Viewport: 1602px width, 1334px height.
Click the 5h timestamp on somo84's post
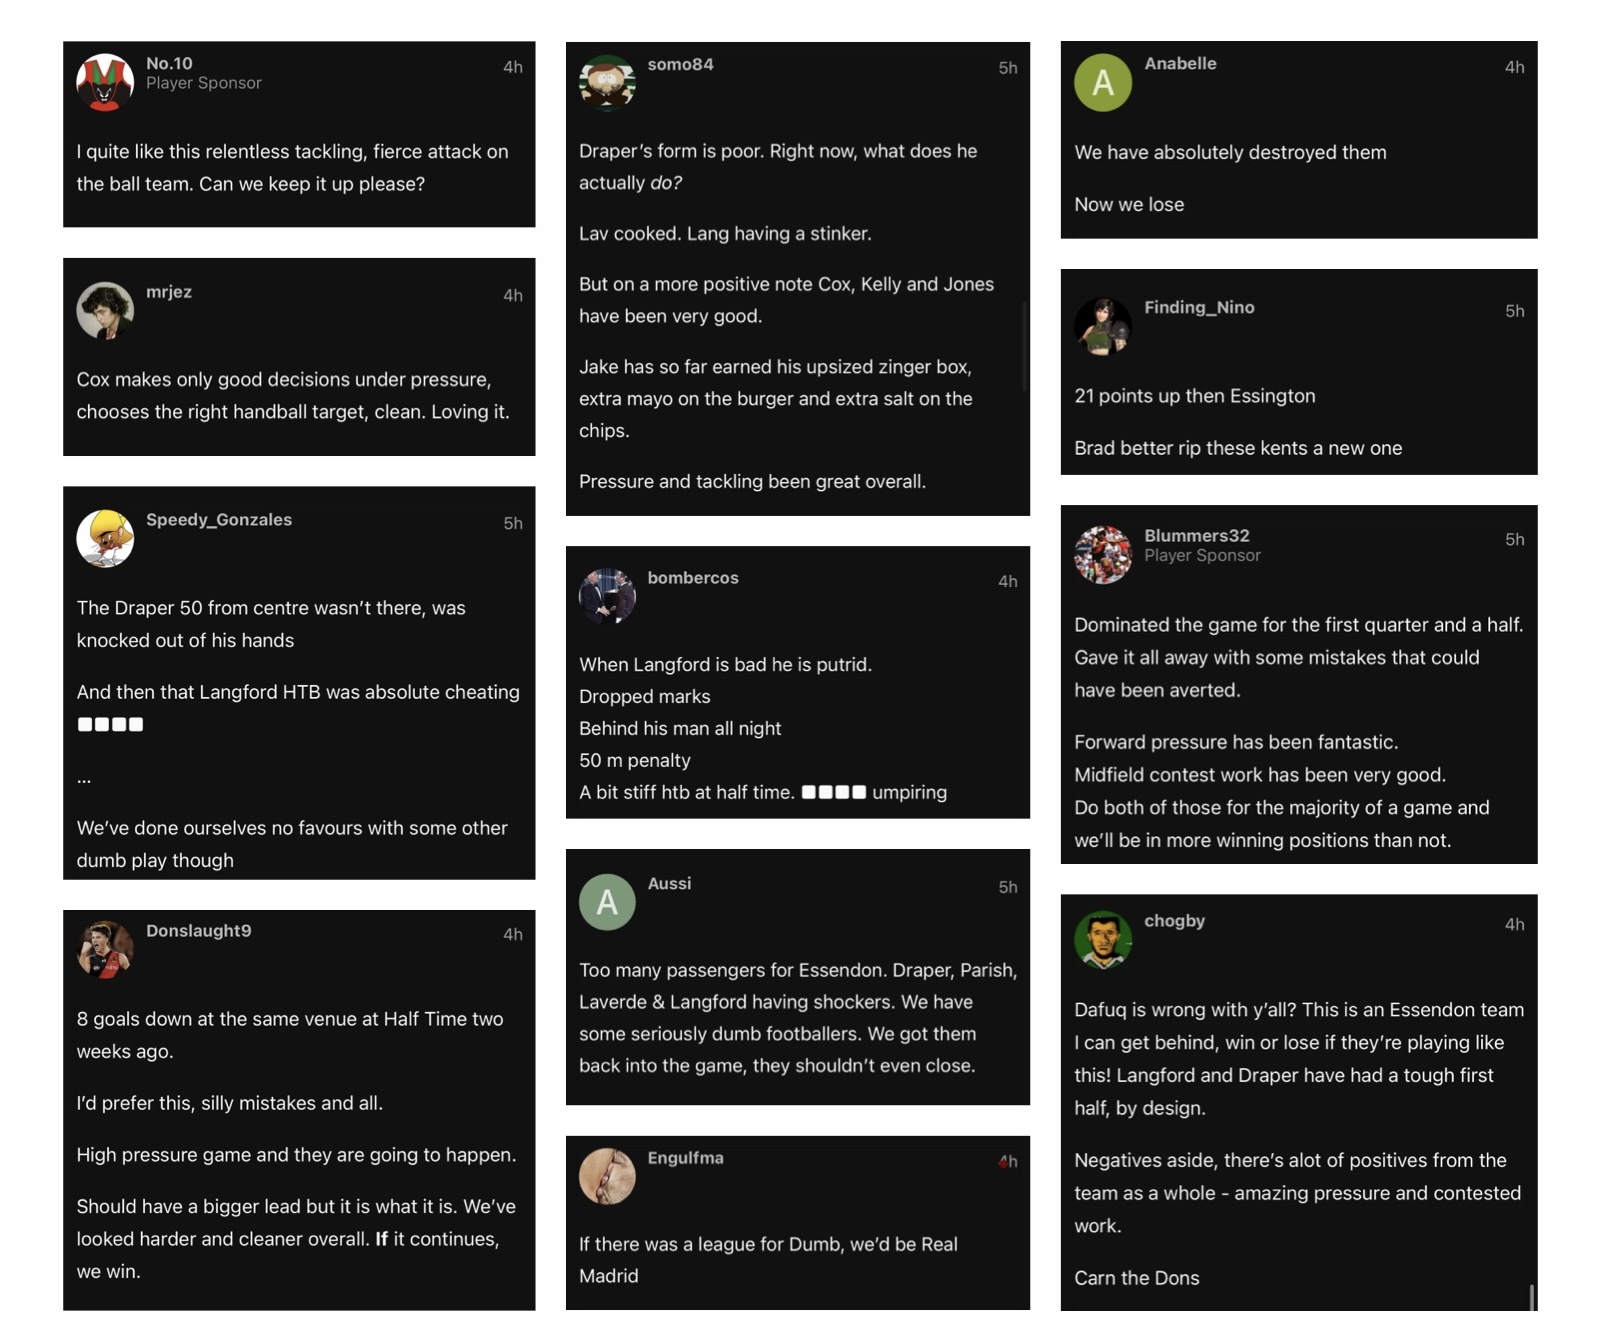tap(1008, 68)
